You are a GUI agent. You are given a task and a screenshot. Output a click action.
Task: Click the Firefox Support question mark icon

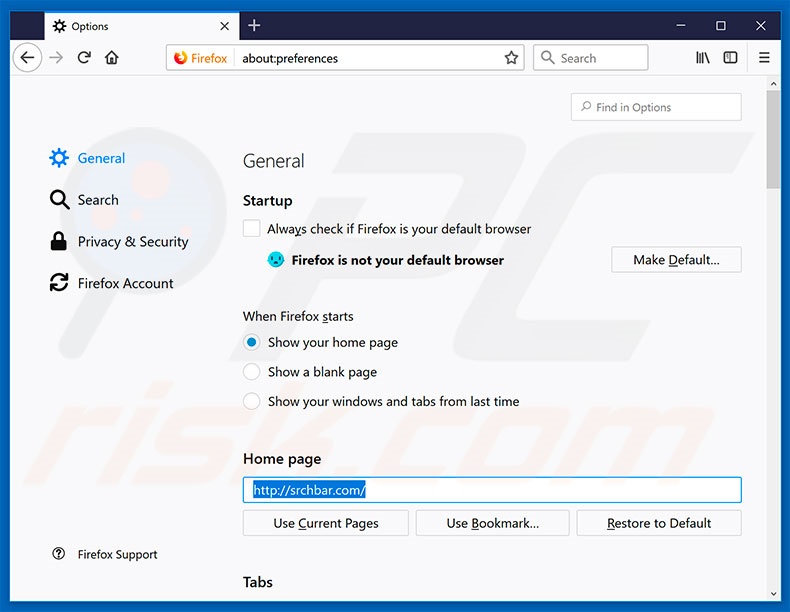[58, 554]
